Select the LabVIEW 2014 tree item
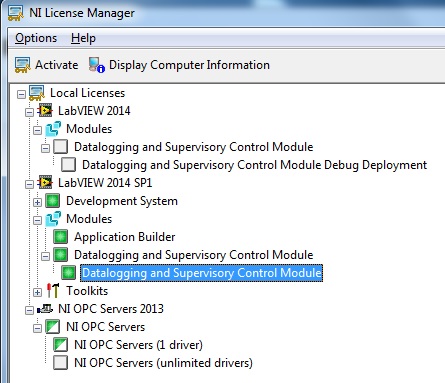The image size is (445, 383). [x=94, y=111]
